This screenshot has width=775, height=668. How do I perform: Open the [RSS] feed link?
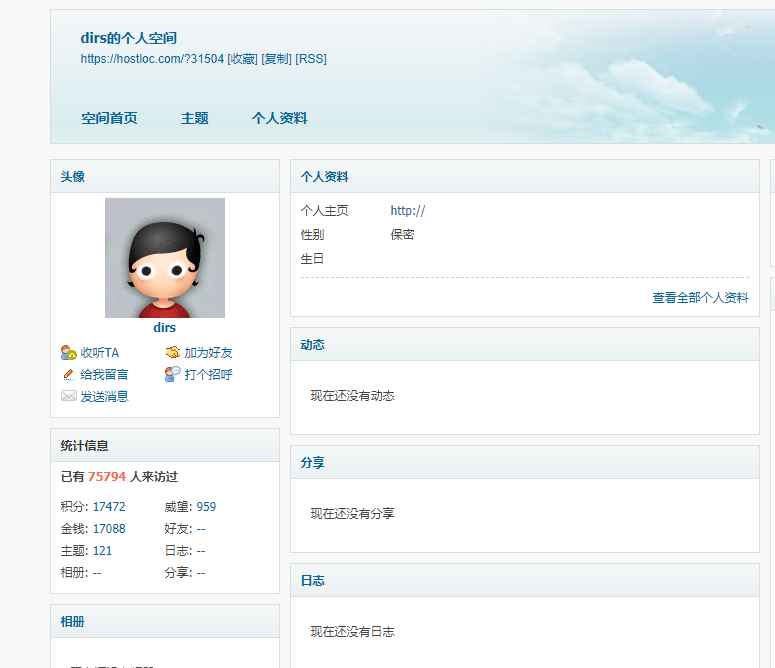pos(311,59)
